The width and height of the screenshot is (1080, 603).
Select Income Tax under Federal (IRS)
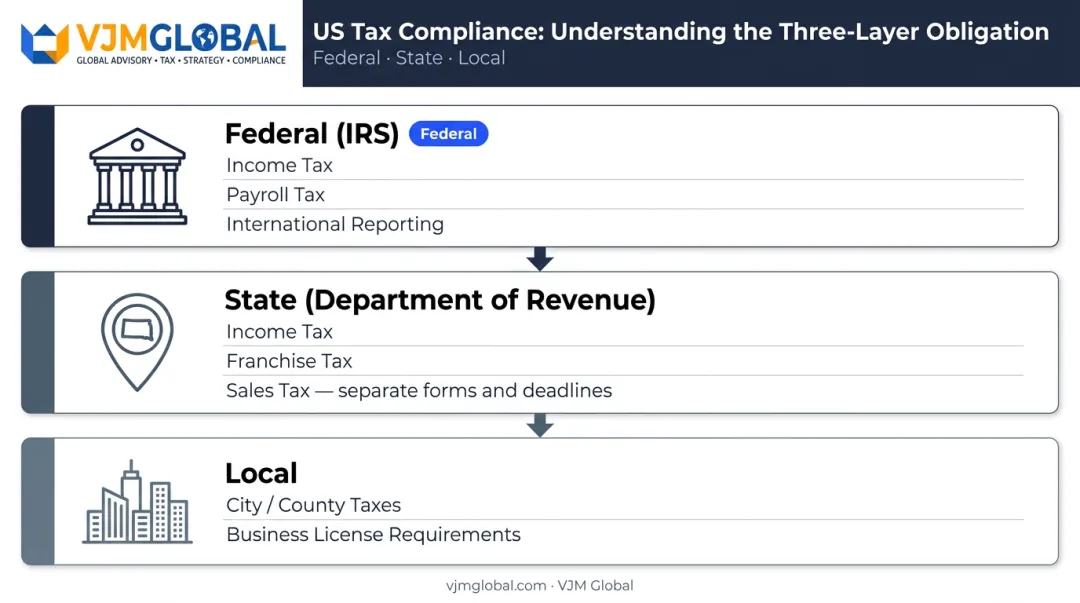pos(279,165)
